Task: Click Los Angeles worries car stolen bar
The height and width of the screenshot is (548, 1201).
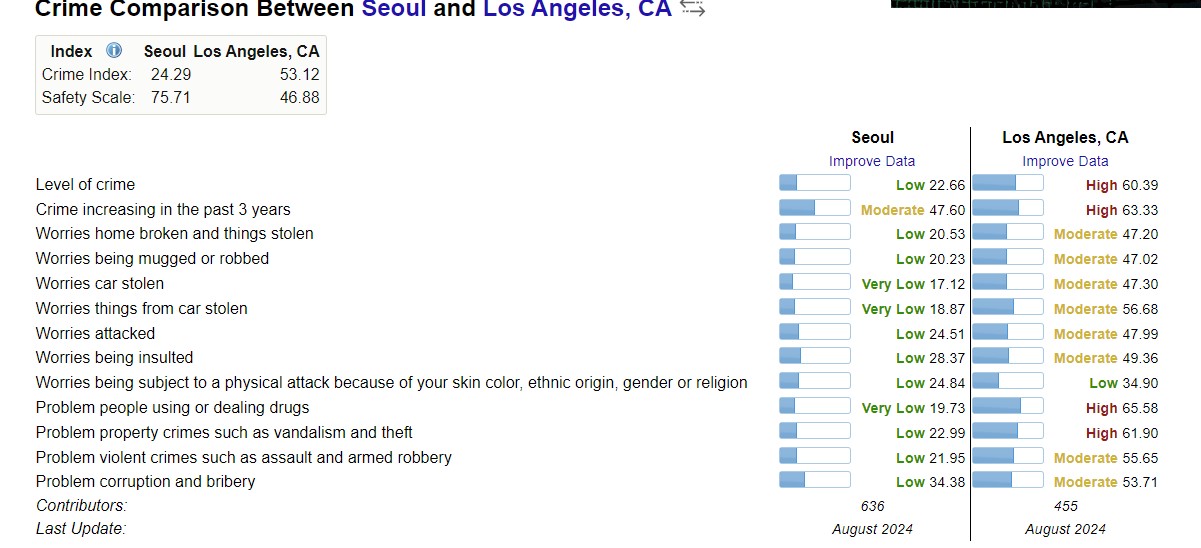Action: (x=1007, y=283)
